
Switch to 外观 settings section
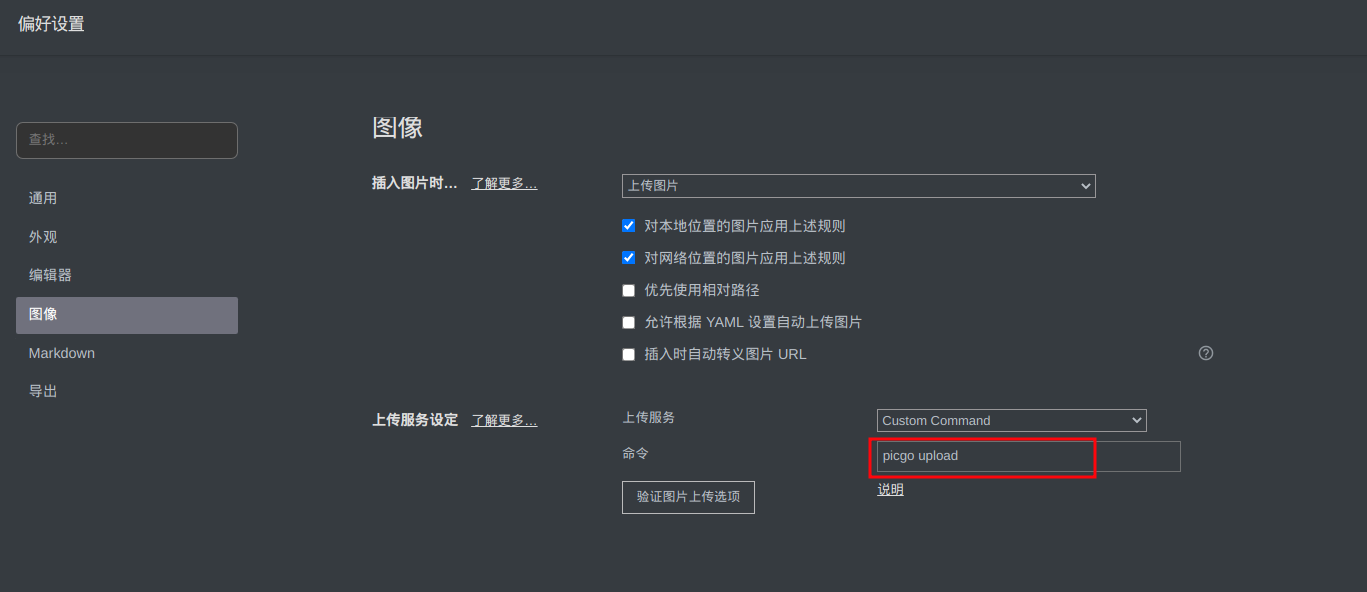coord(43,237)
